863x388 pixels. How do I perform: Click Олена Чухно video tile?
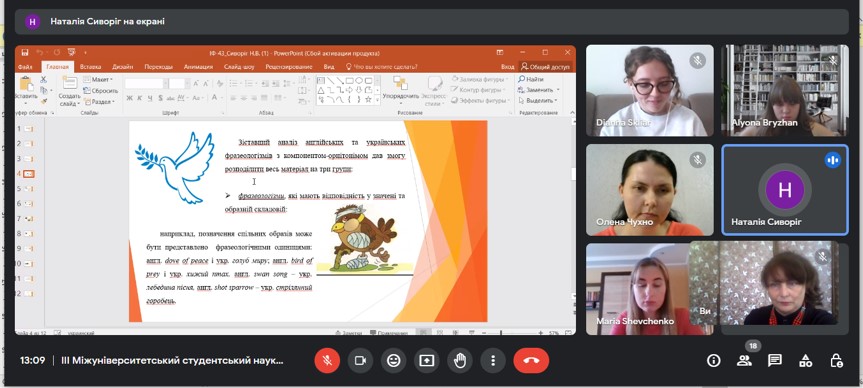click(x=649, y=190)
